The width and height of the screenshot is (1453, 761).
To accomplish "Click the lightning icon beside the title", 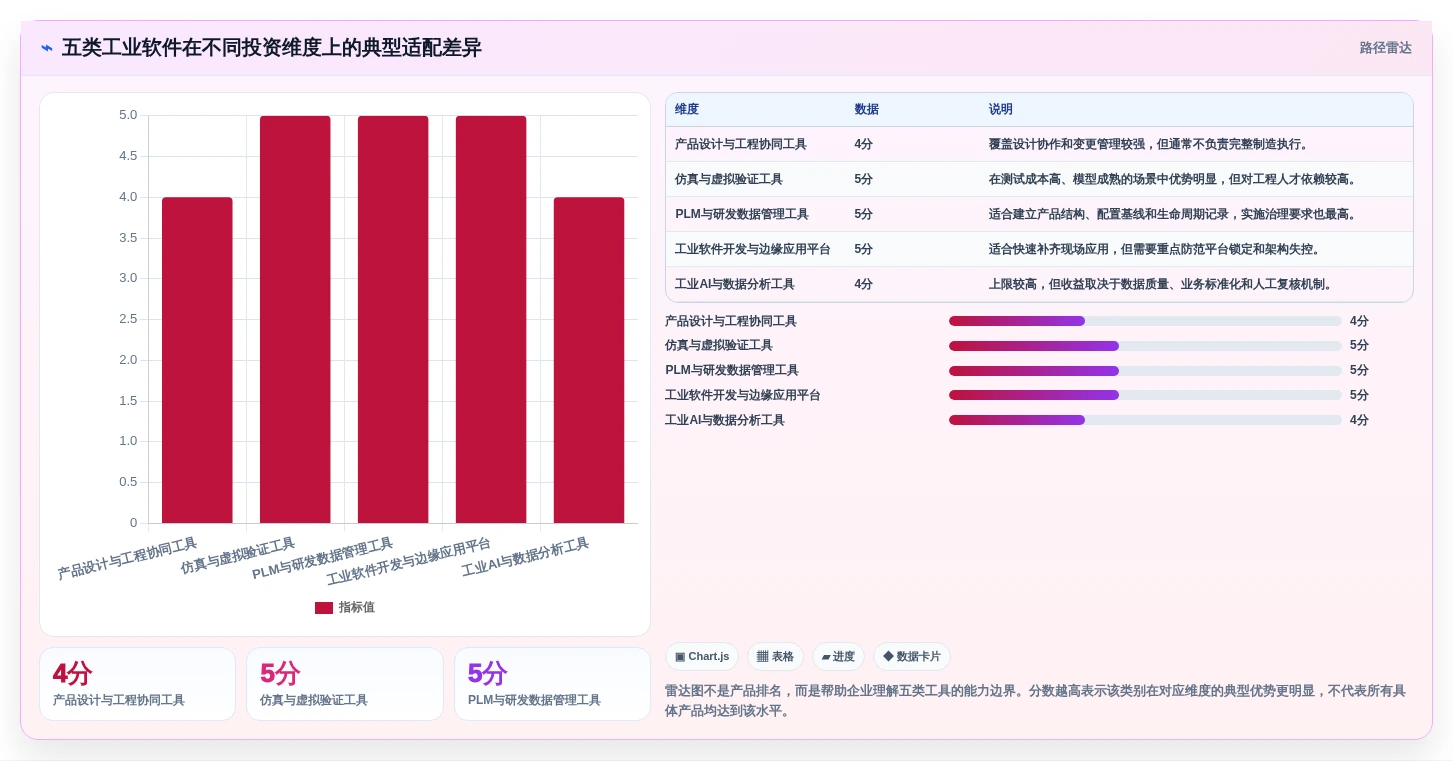I will coord(47,47).
